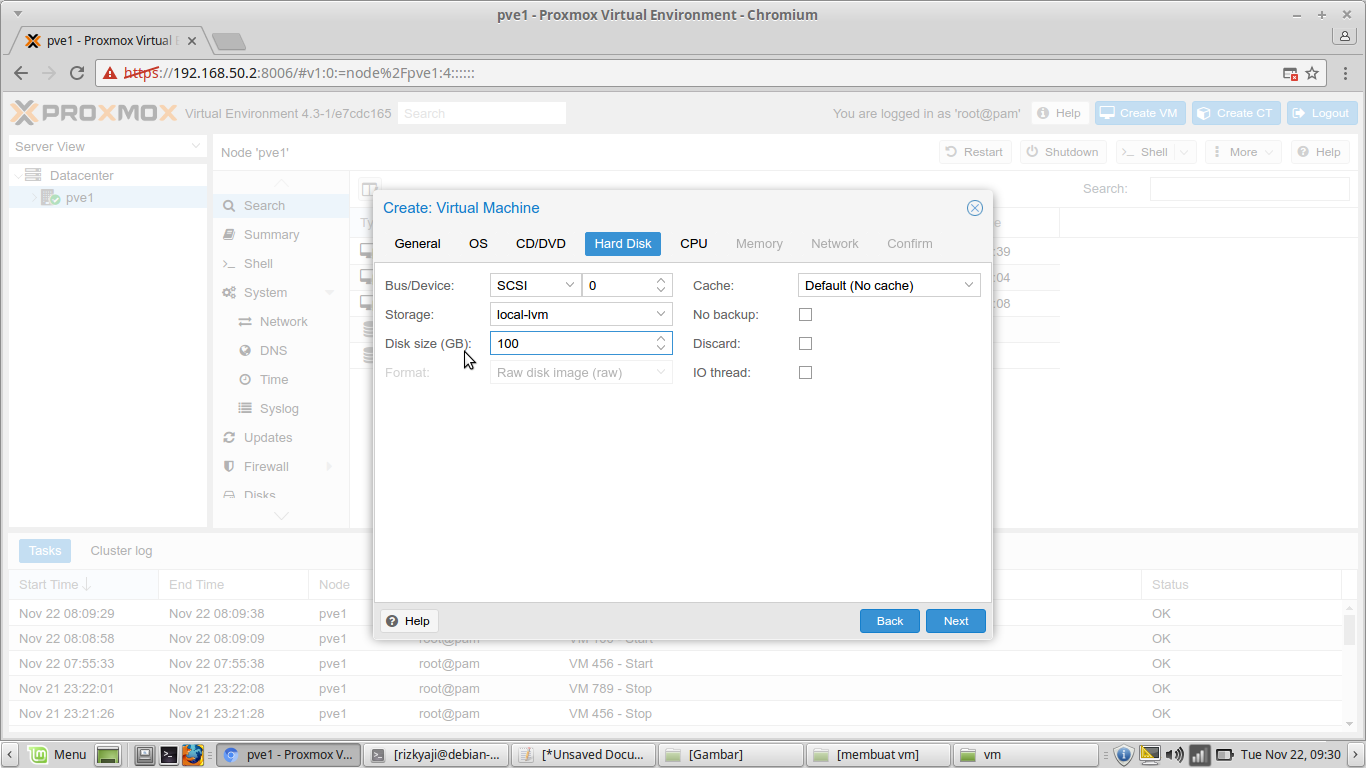Click the volume speaker tray icon
The width and height of the screenshot is (1366, 768).
click(1175, 755)
